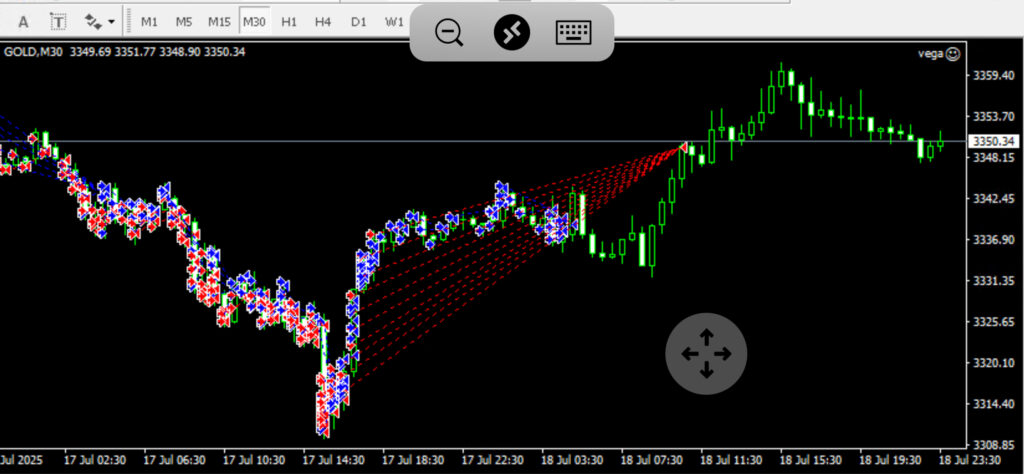Switch chart to H4 timeframe
This screenshot has height=474, width=1024.
coord(323,22)
